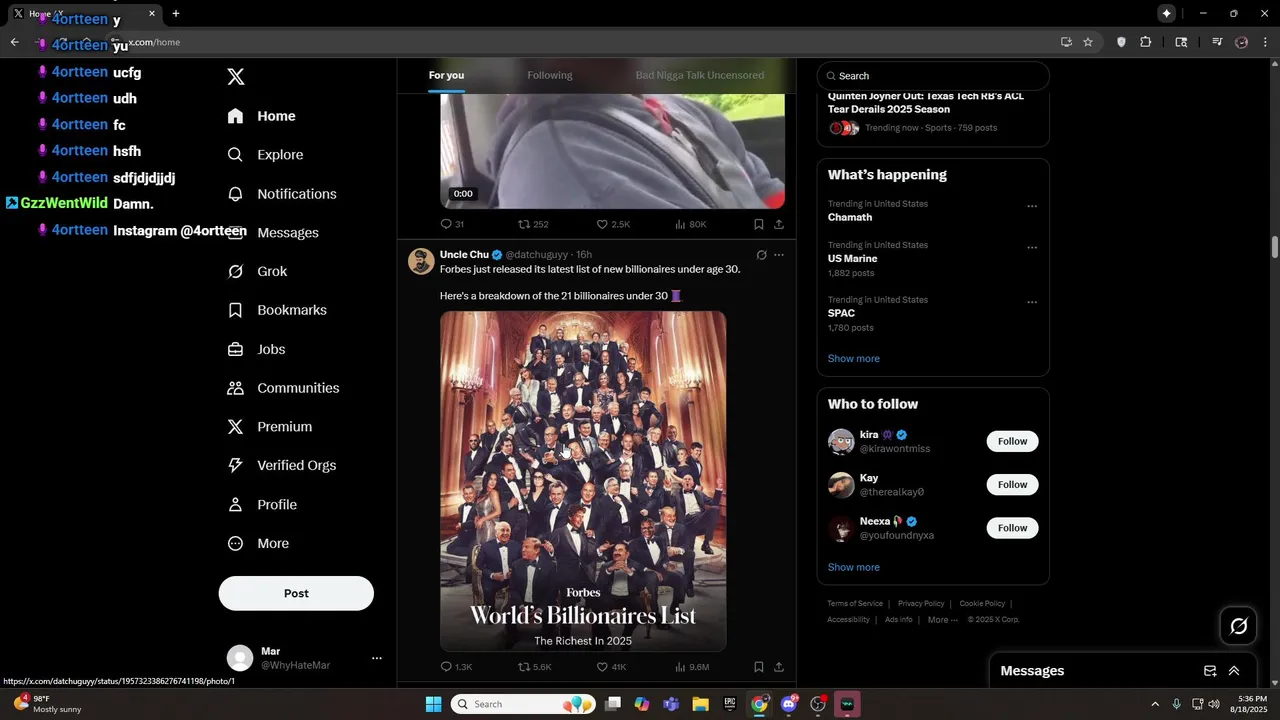Bookmark the video post with 80K views

point(759,224)
